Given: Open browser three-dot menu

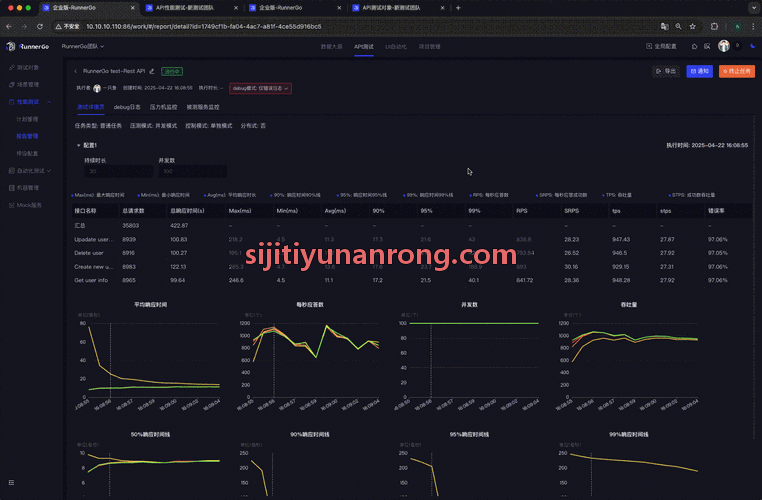Looking at the screenshot, I should pyautogui.click(x=753, y=26).
